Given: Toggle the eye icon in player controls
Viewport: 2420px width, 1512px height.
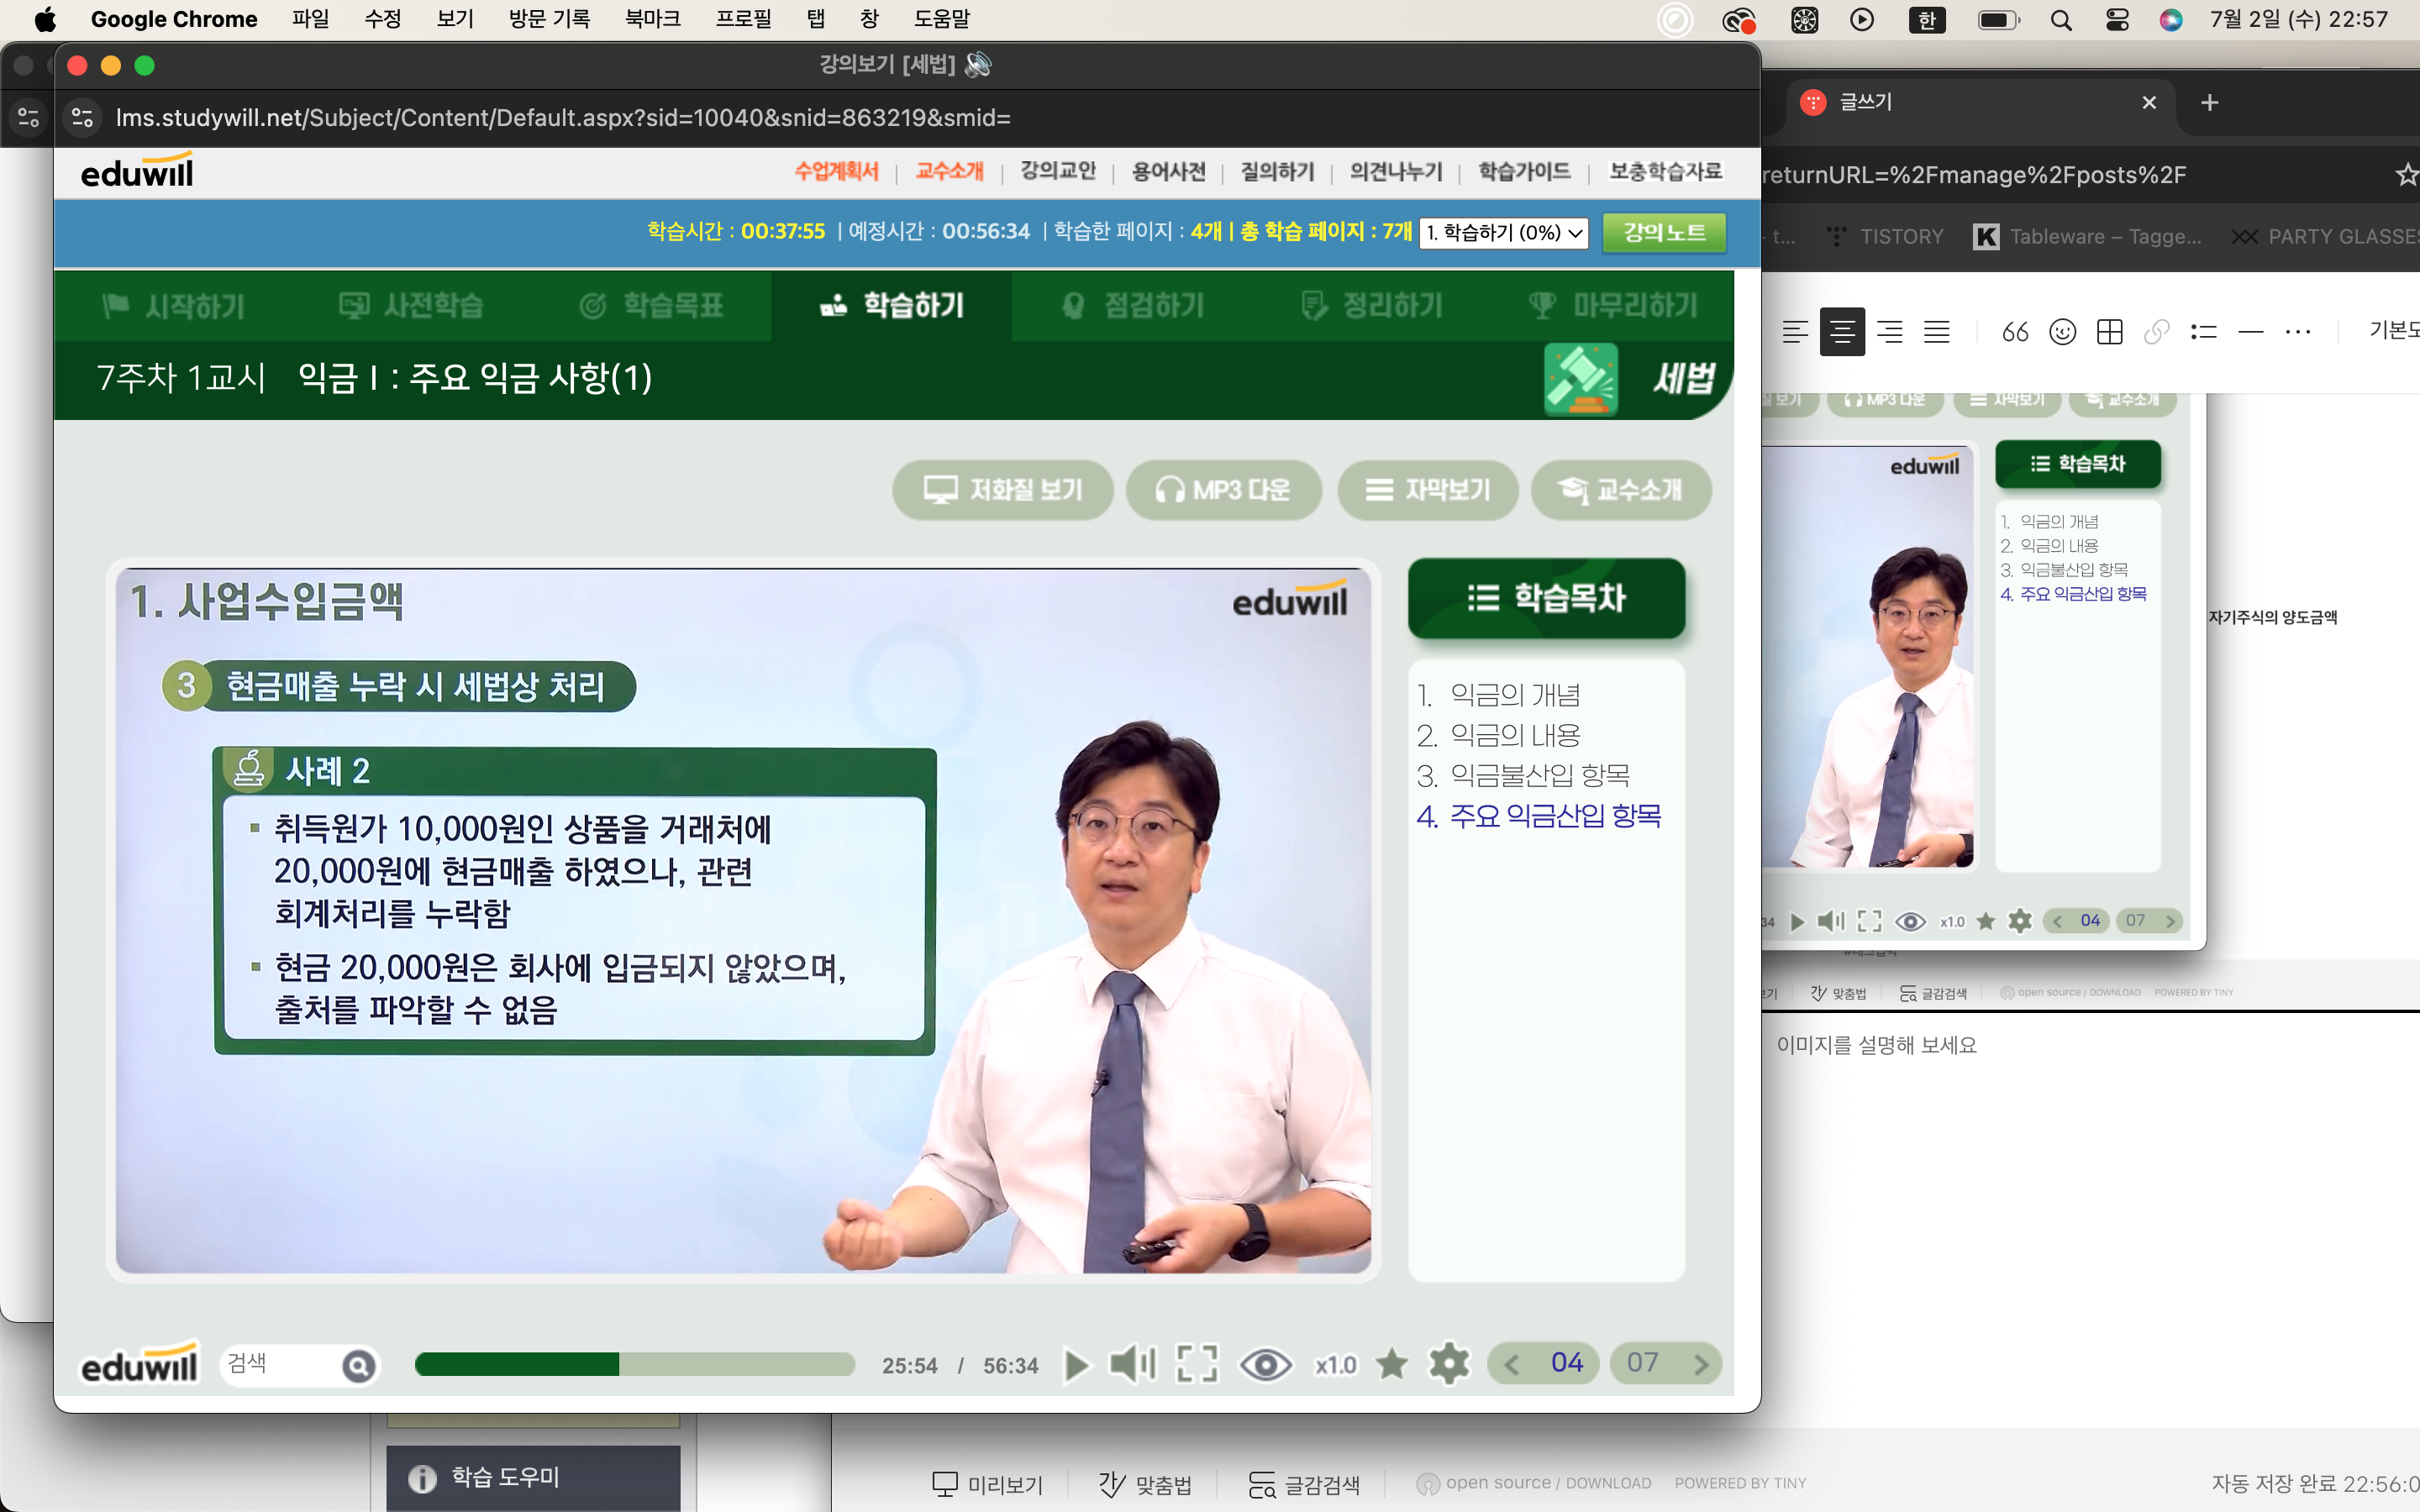Looking at the screenshot, I should (1265, 1365).
